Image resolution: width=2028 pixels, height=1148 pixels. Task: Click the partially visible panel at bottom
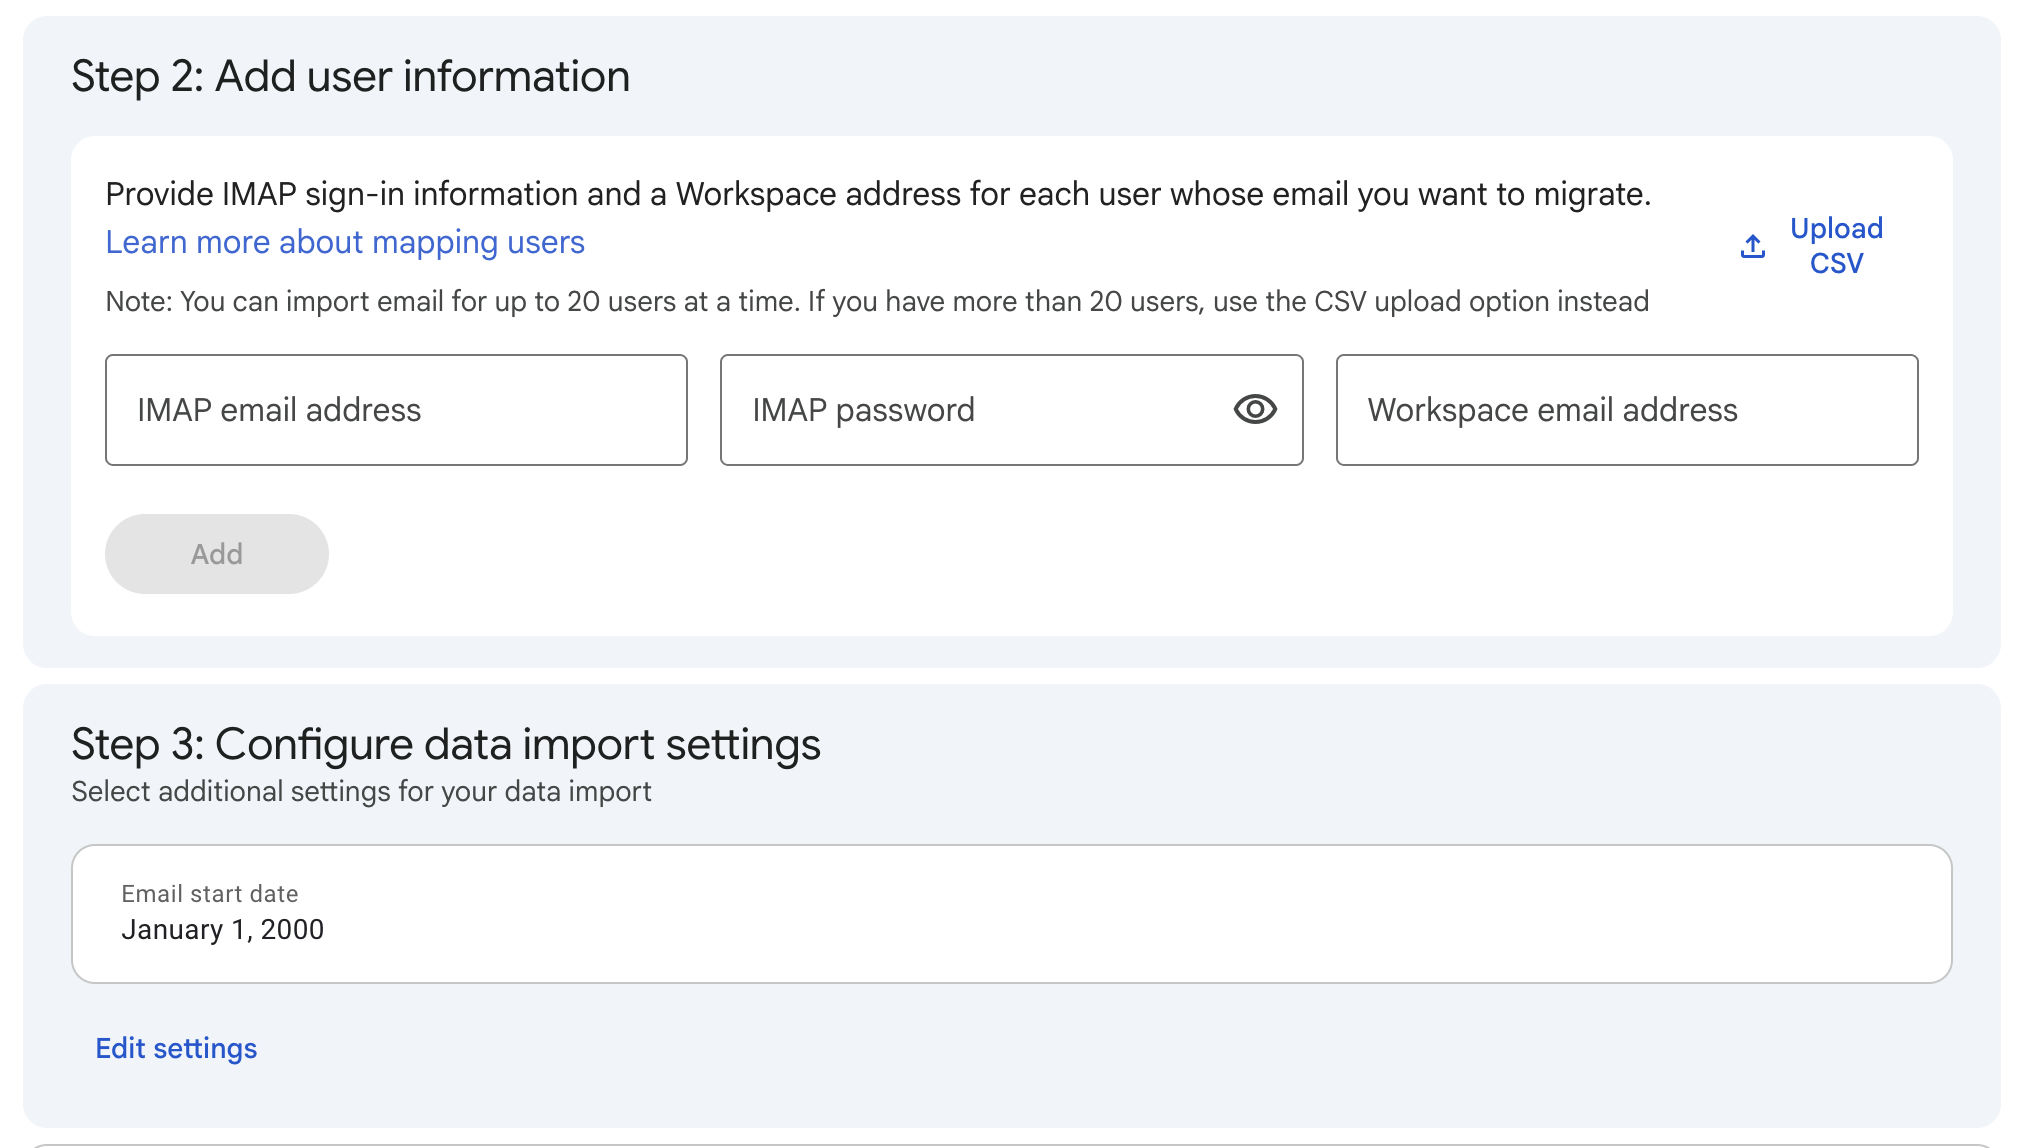[1010, 1144]
